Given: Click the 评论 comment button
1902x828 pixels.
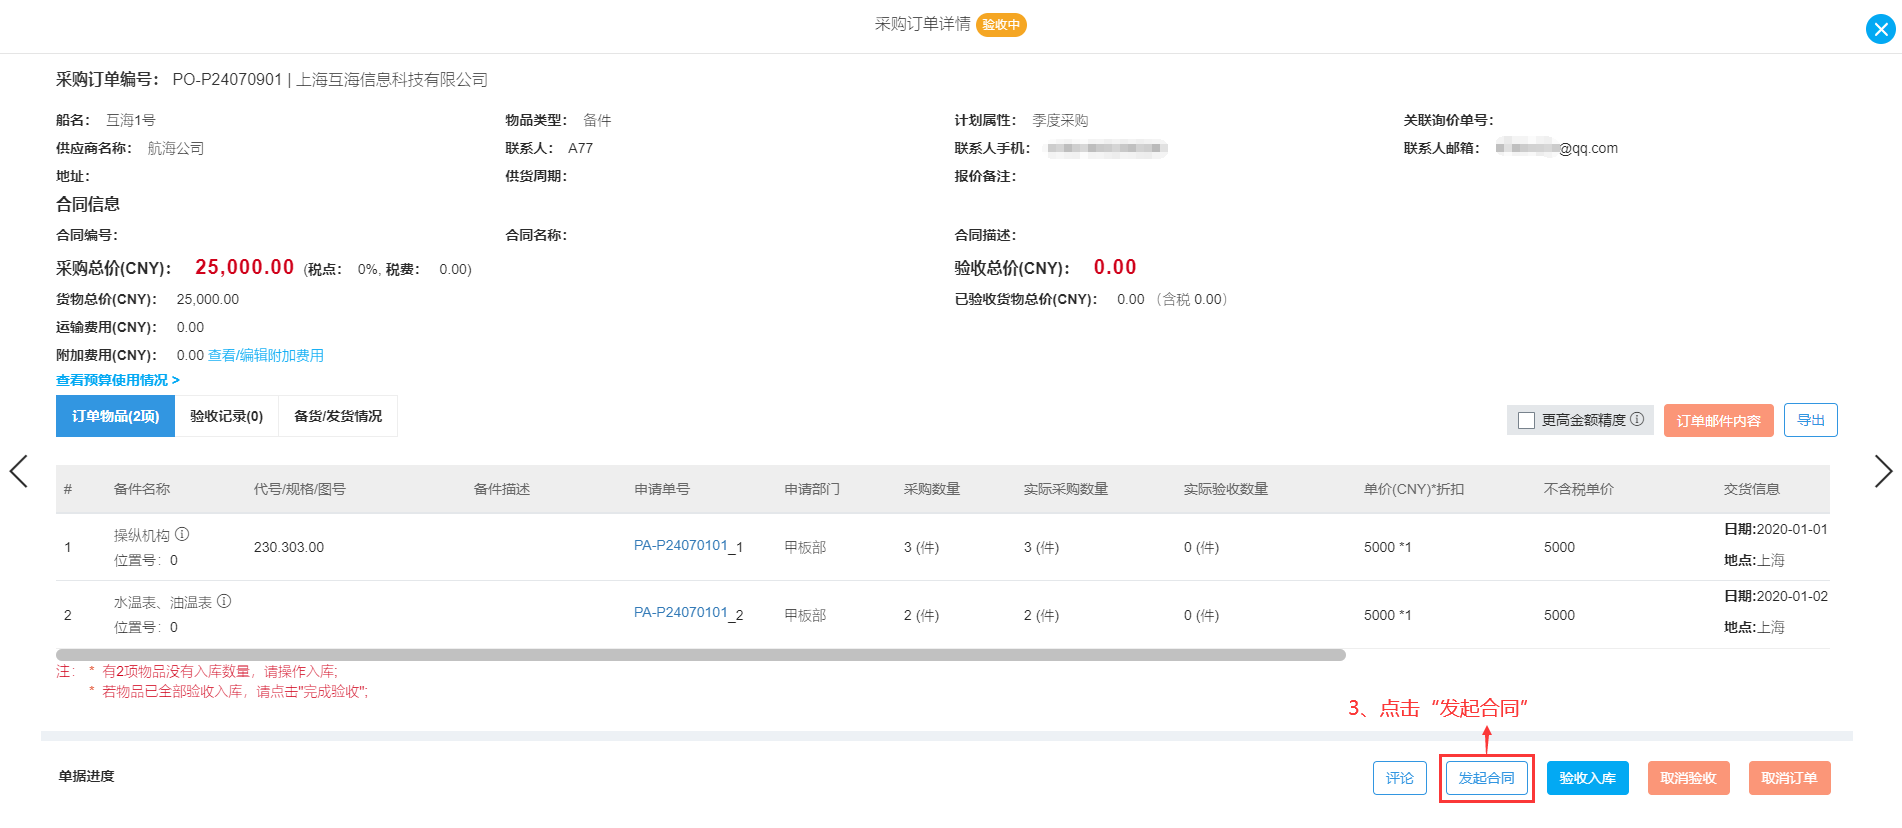Looking at the screenshot, I should [x=1400, y=778].
